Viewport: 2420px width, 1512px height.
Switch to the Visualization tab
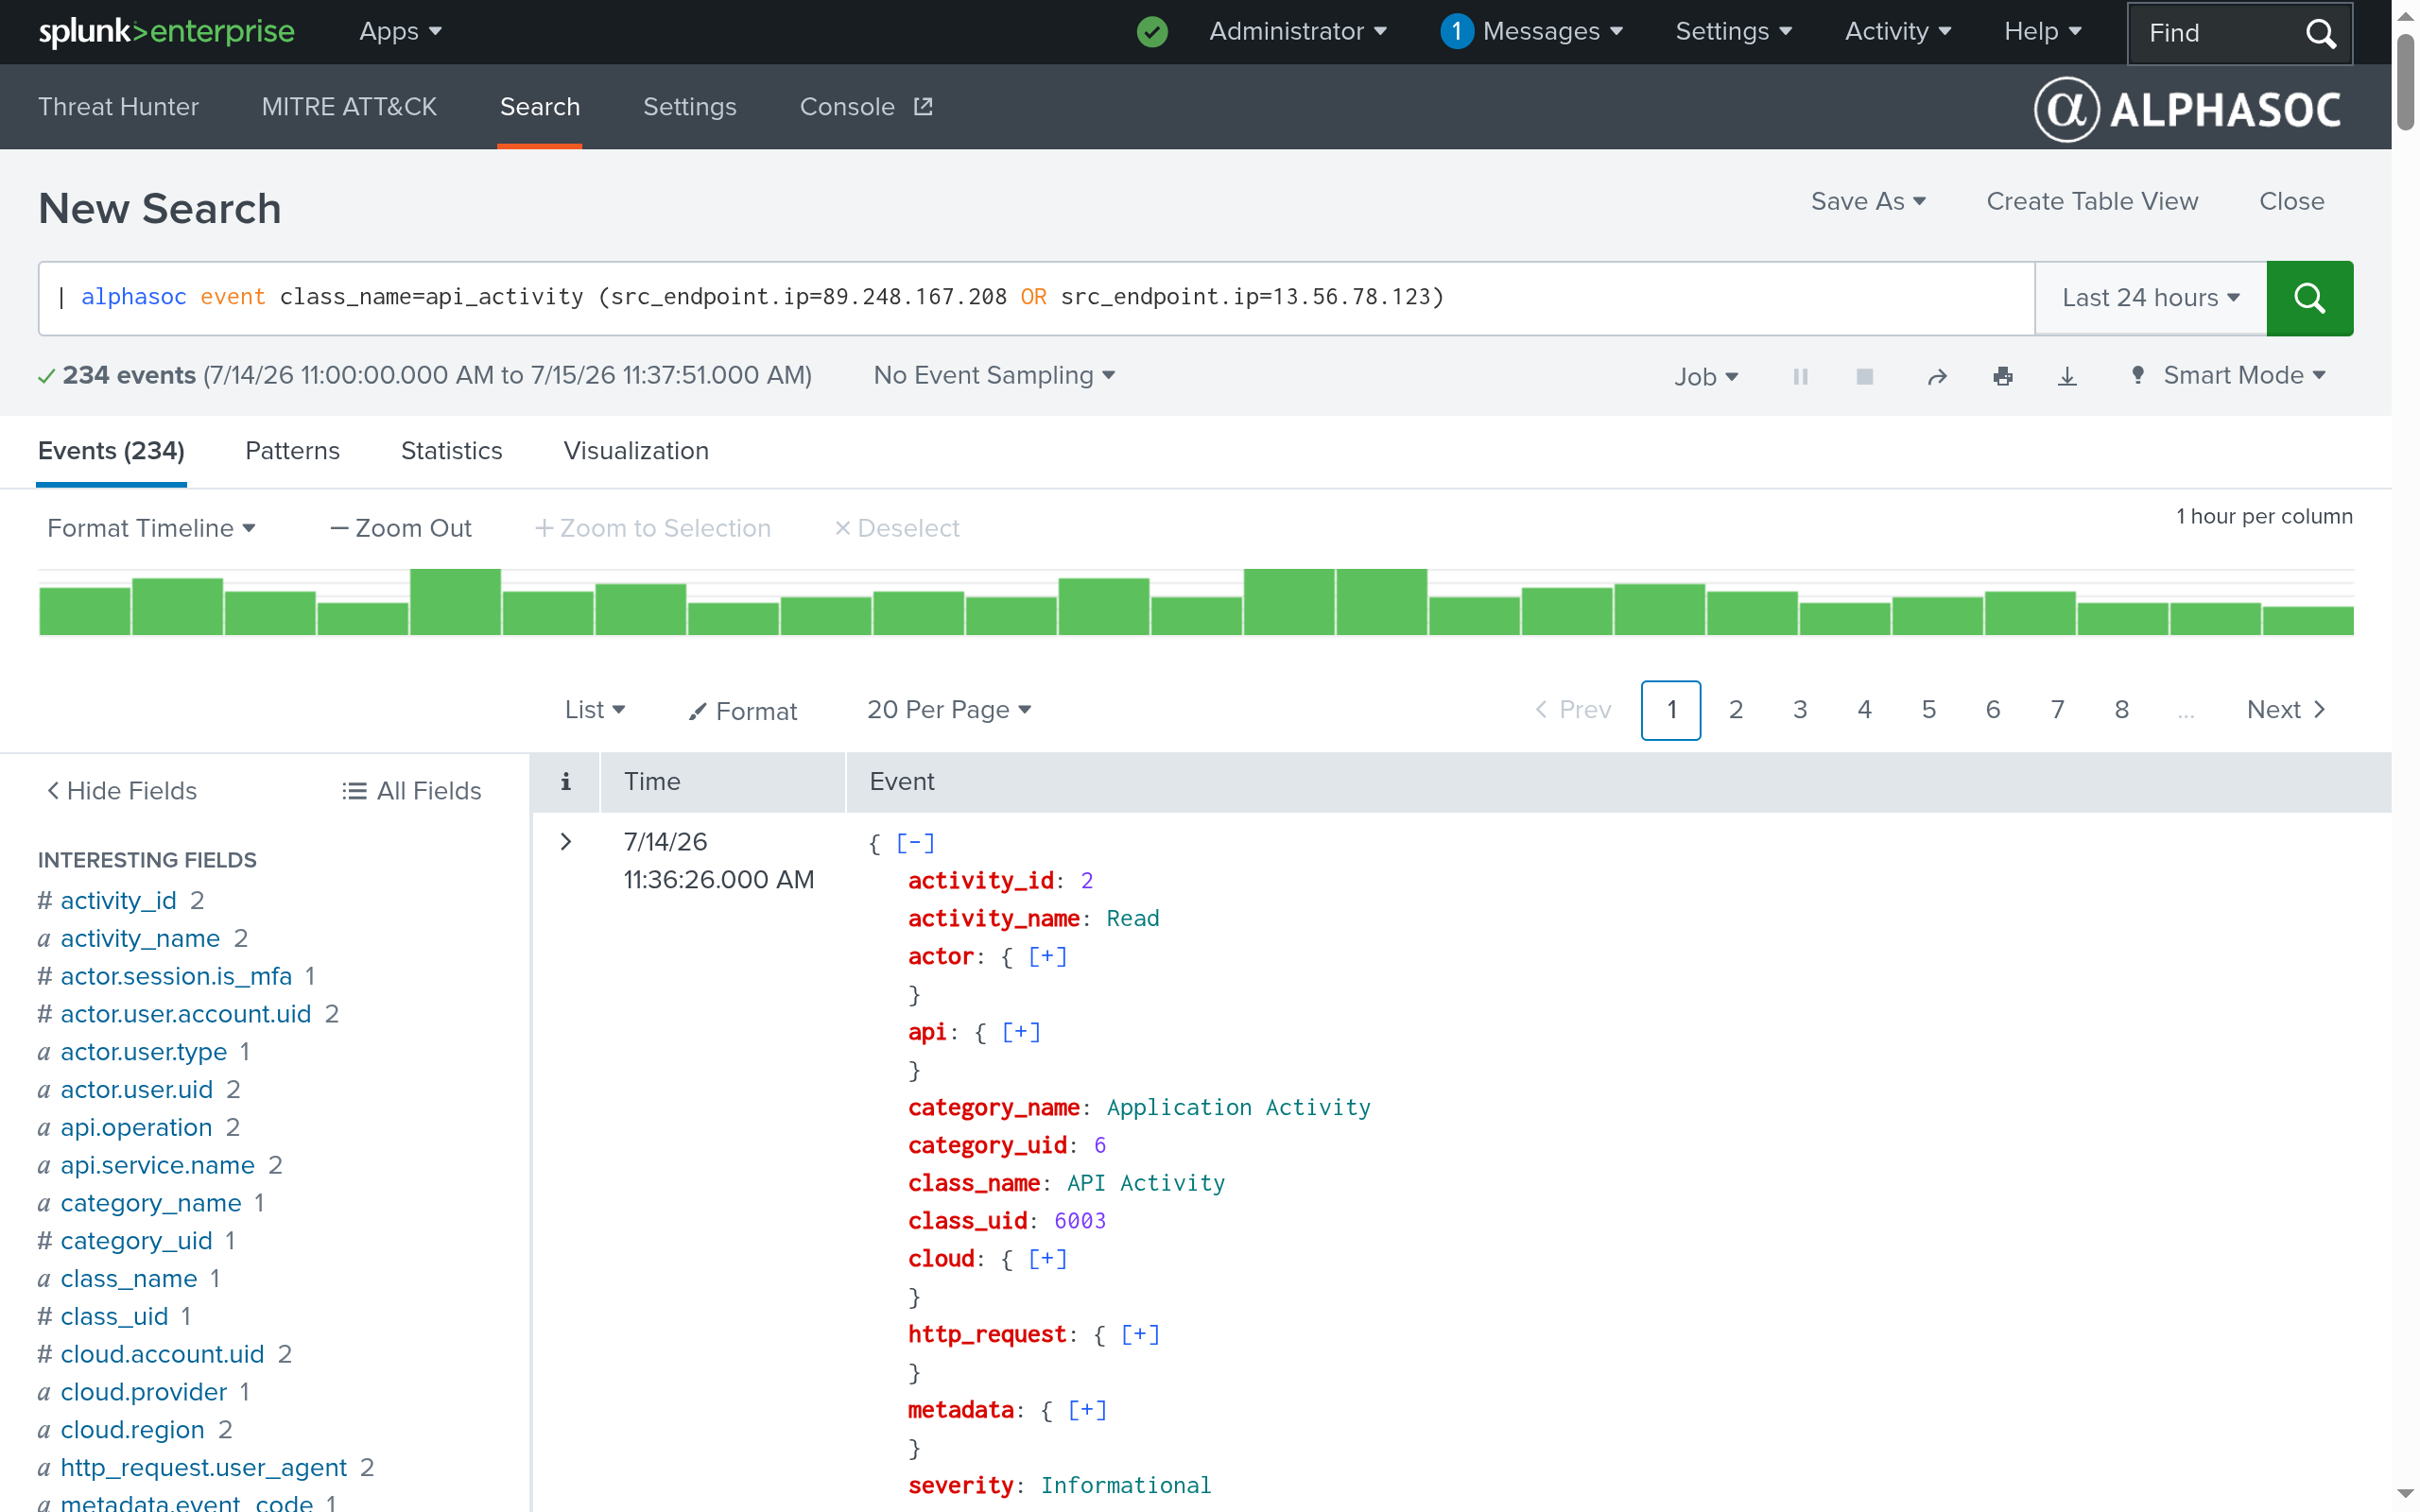pos(636,451)
